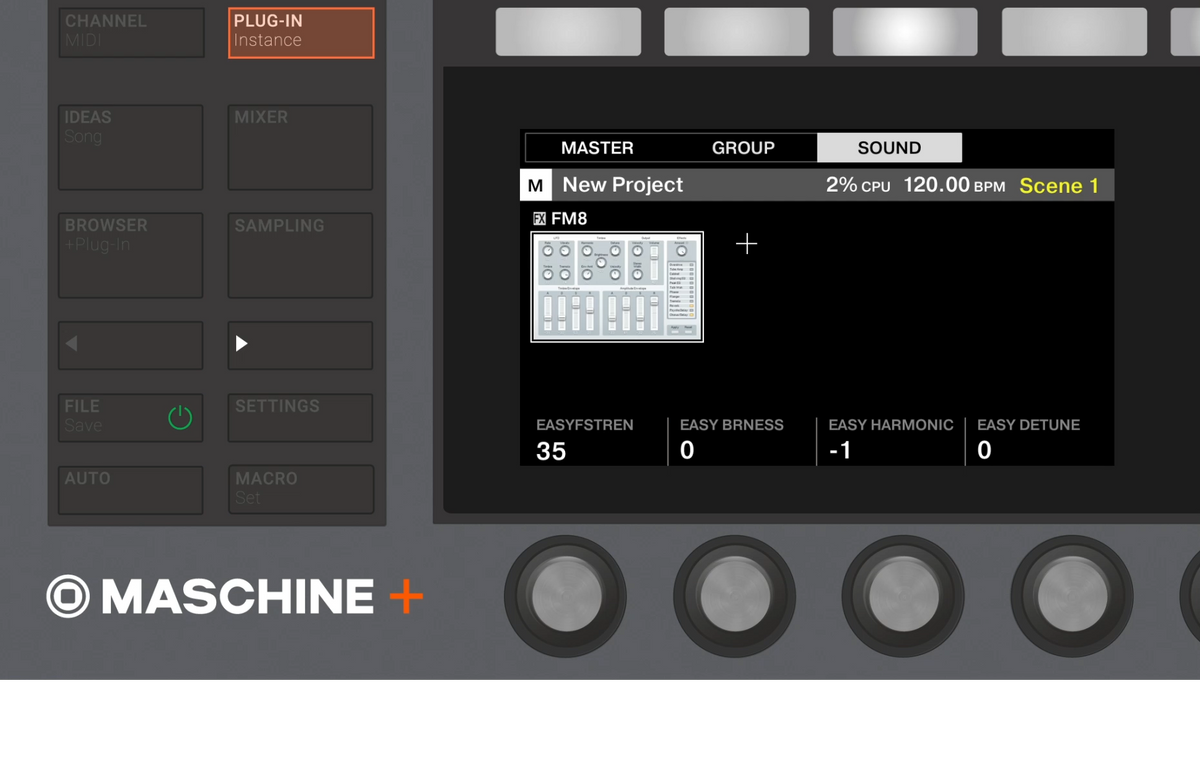Click the knob below EASY HARMONIC
This screenshot has width=1200, height=774.
(903, 597)
